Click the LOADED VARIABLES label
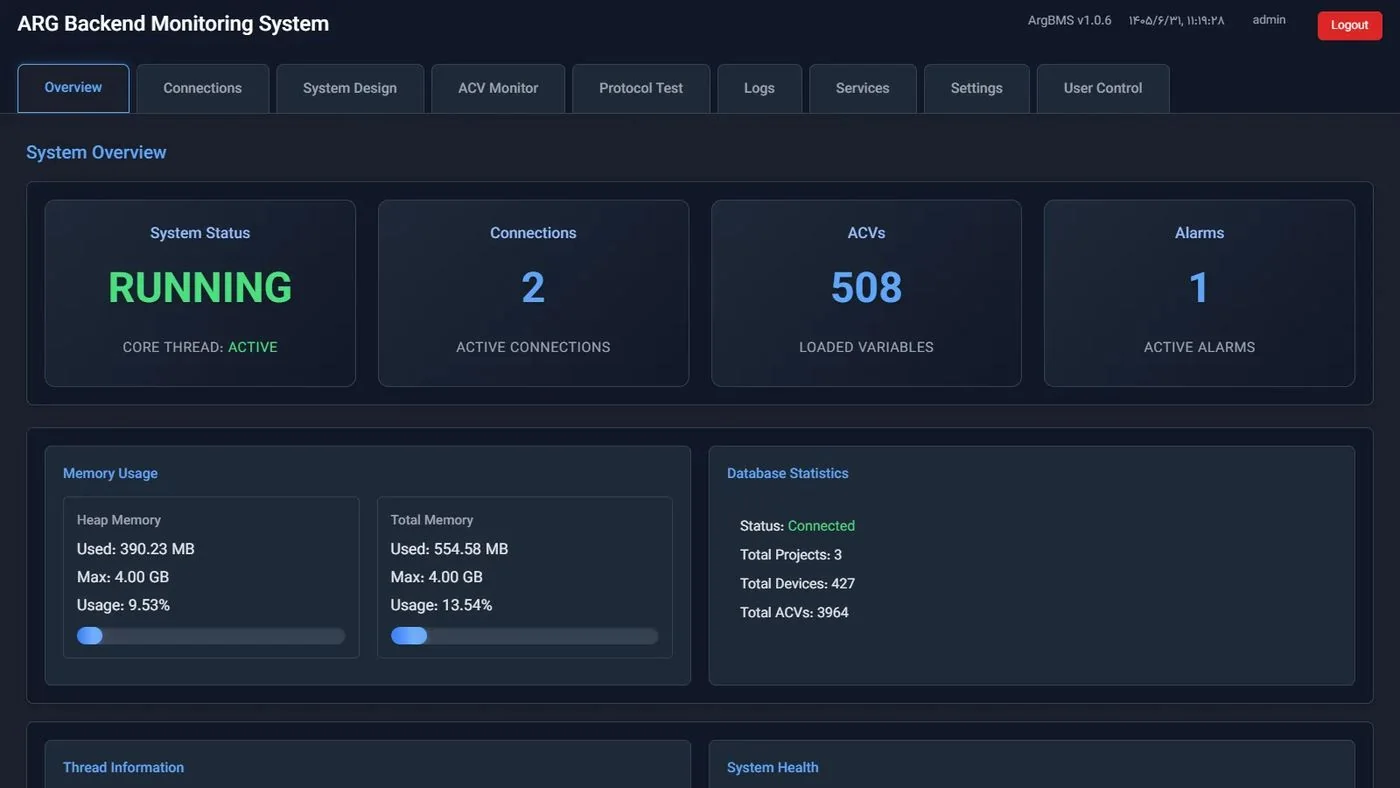The image size is (1400, 788). [866, 347]
